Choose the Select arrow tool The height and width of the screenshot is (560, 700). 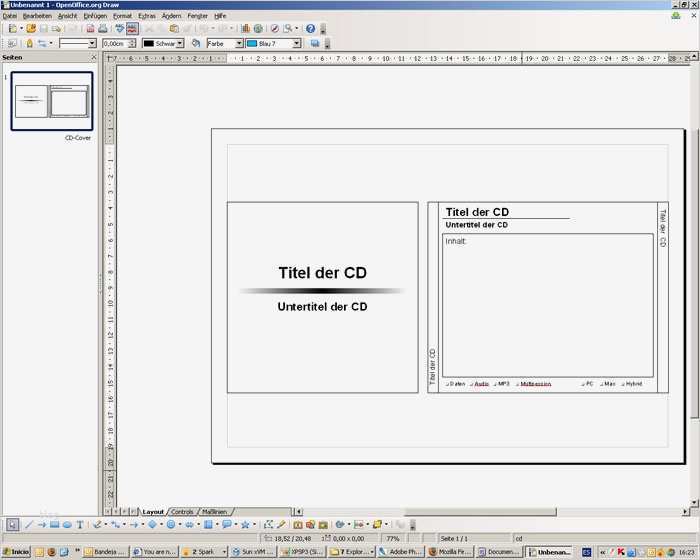point(12,525)
